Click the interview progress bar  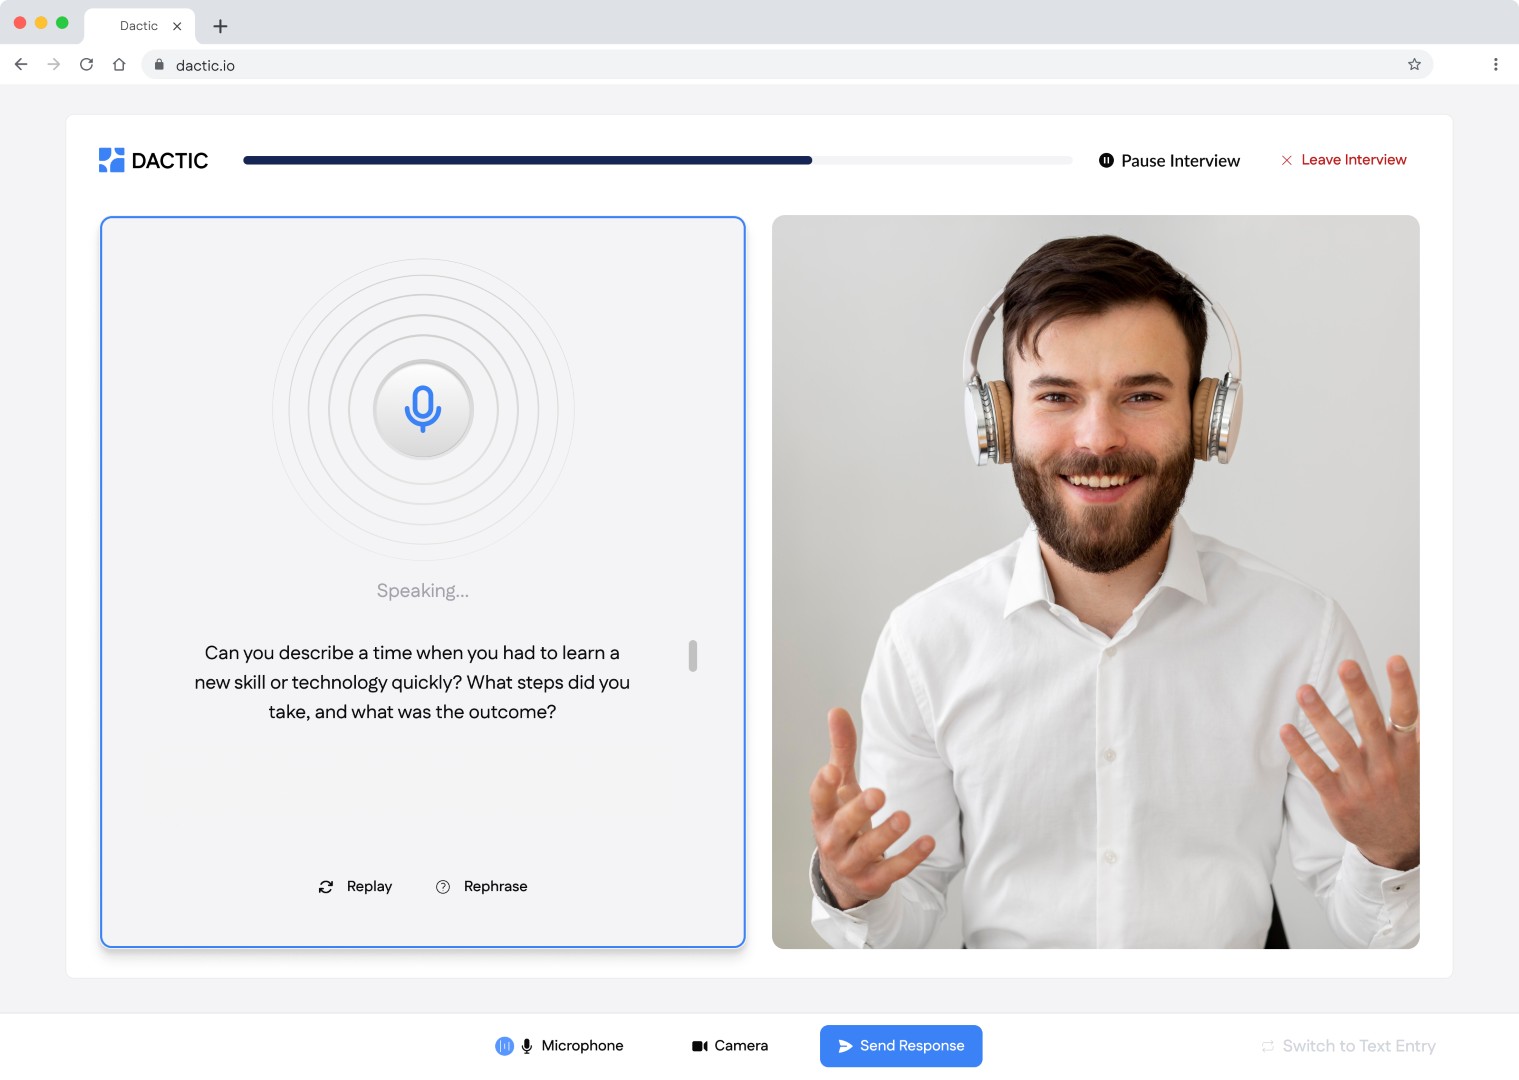pyautogui.click(x=657, y=160)
